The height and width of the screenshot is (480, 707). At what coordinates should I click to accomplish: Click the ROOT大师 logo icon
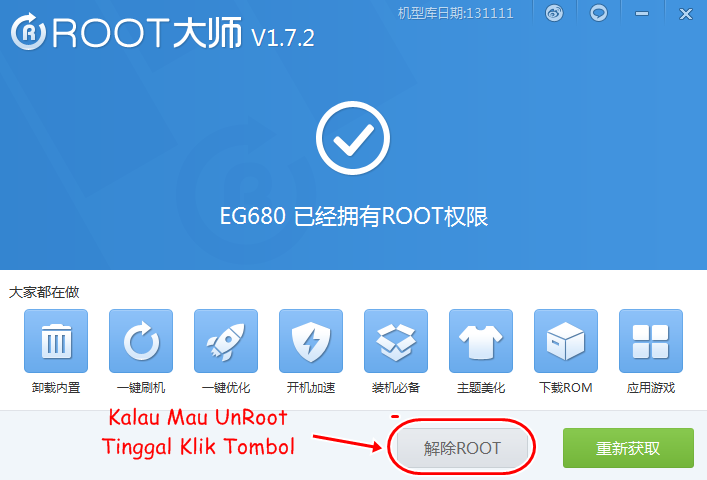pyautogui.click(x=28, y=32)
